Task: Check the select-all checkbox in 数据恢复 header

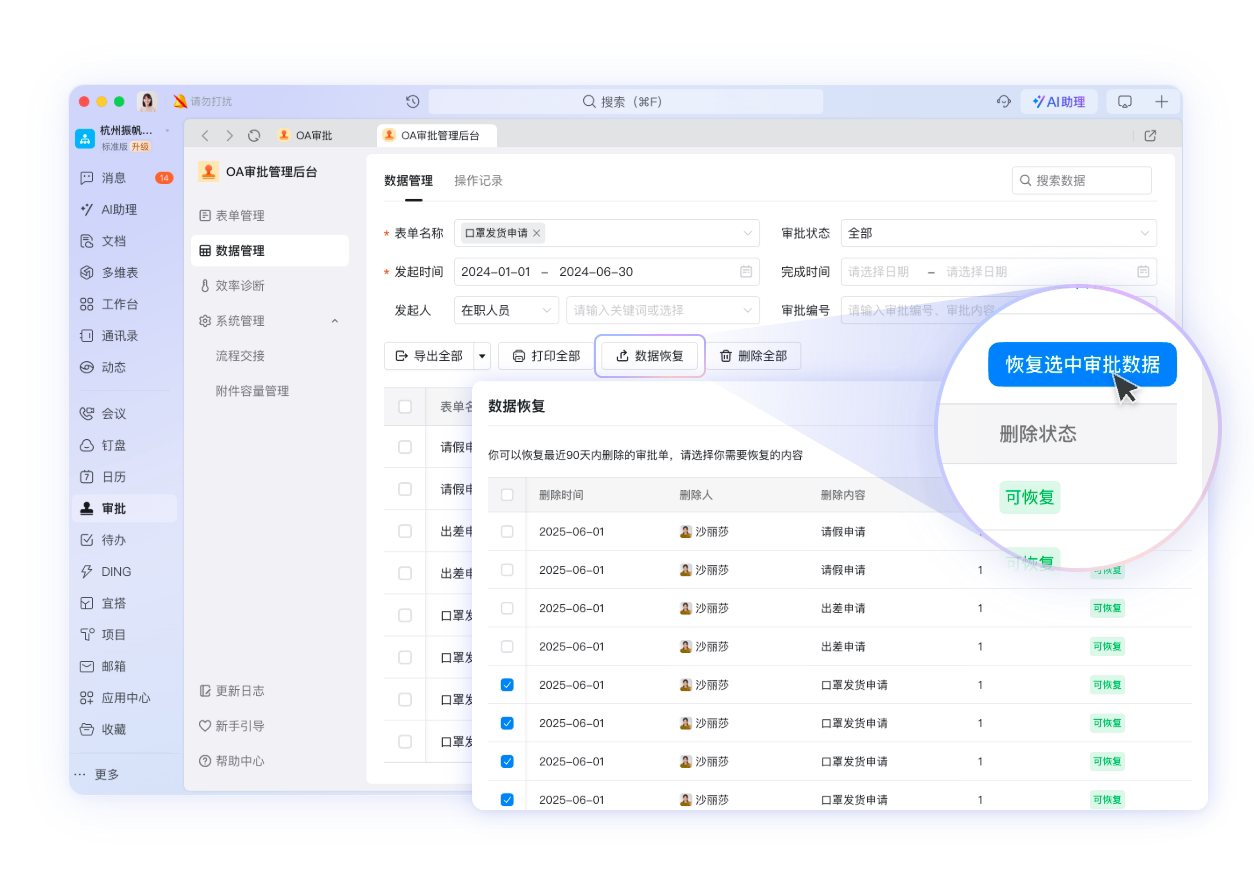Action: point(507,495)
